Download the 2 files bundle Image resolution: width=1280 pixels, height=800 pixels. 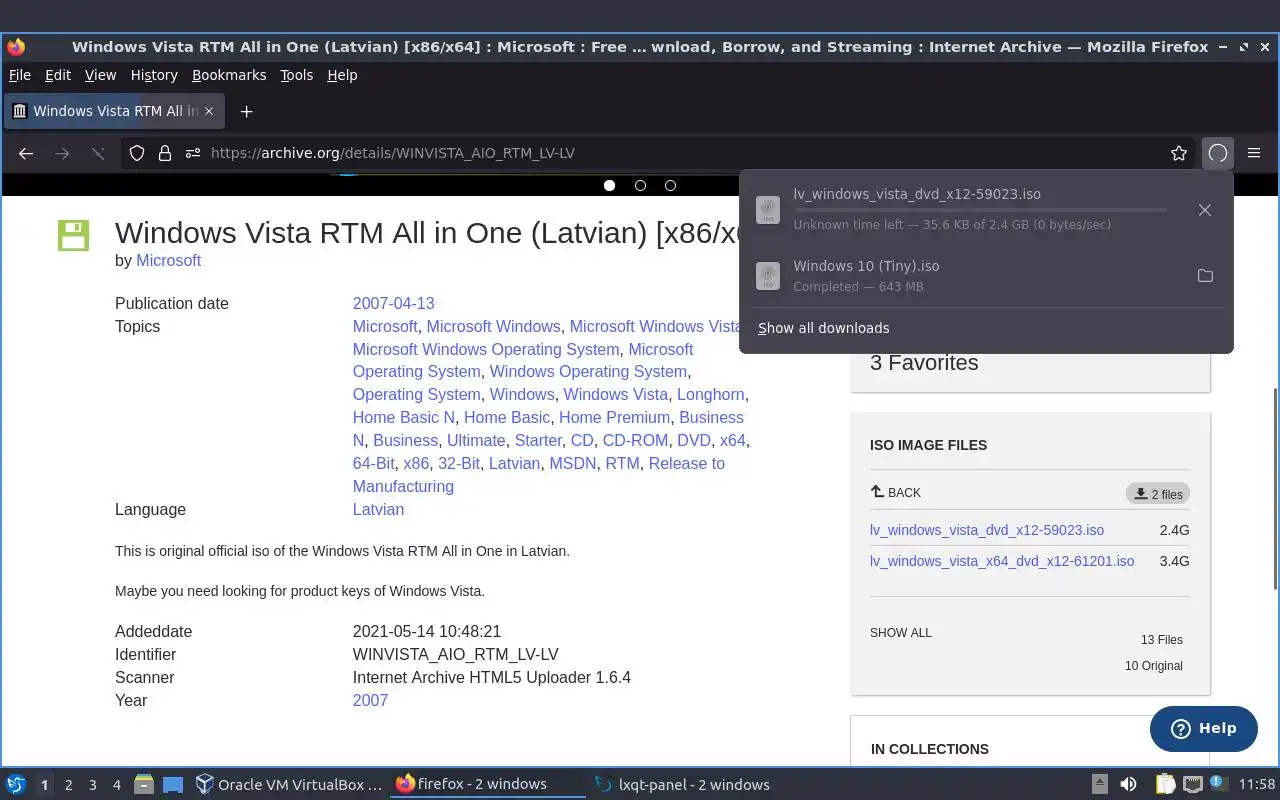(1158, 494)
